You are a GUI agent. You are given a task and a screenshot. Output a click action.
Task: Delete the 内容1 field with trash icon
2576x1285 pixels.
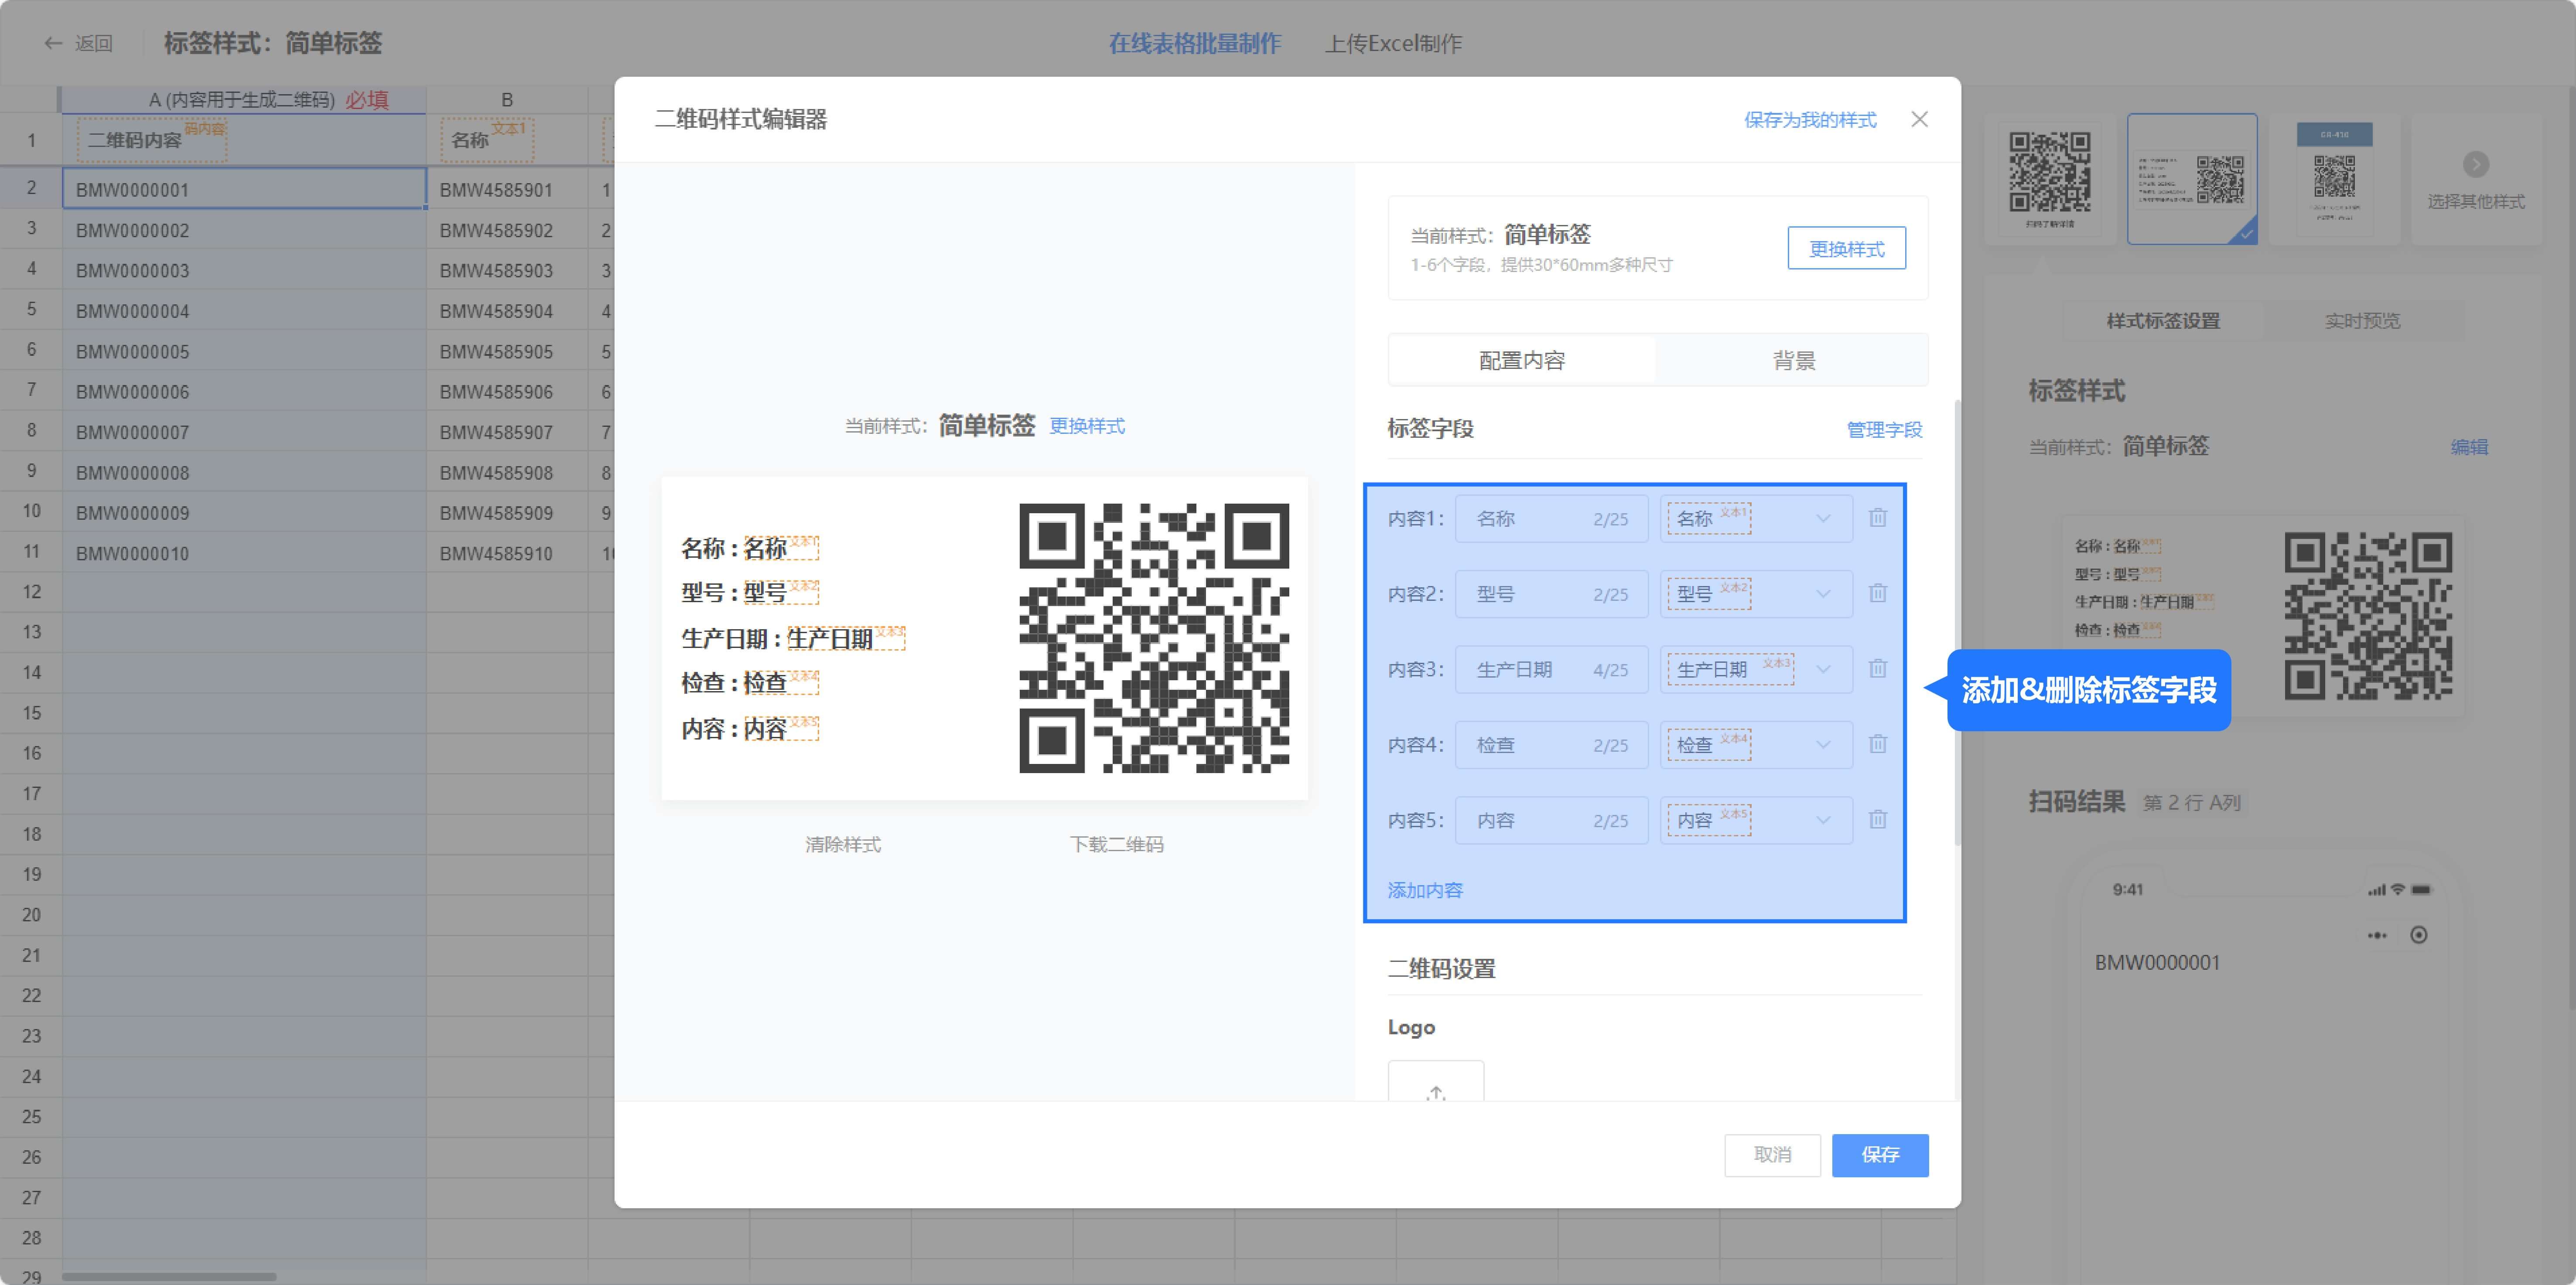pos(1877,518)
